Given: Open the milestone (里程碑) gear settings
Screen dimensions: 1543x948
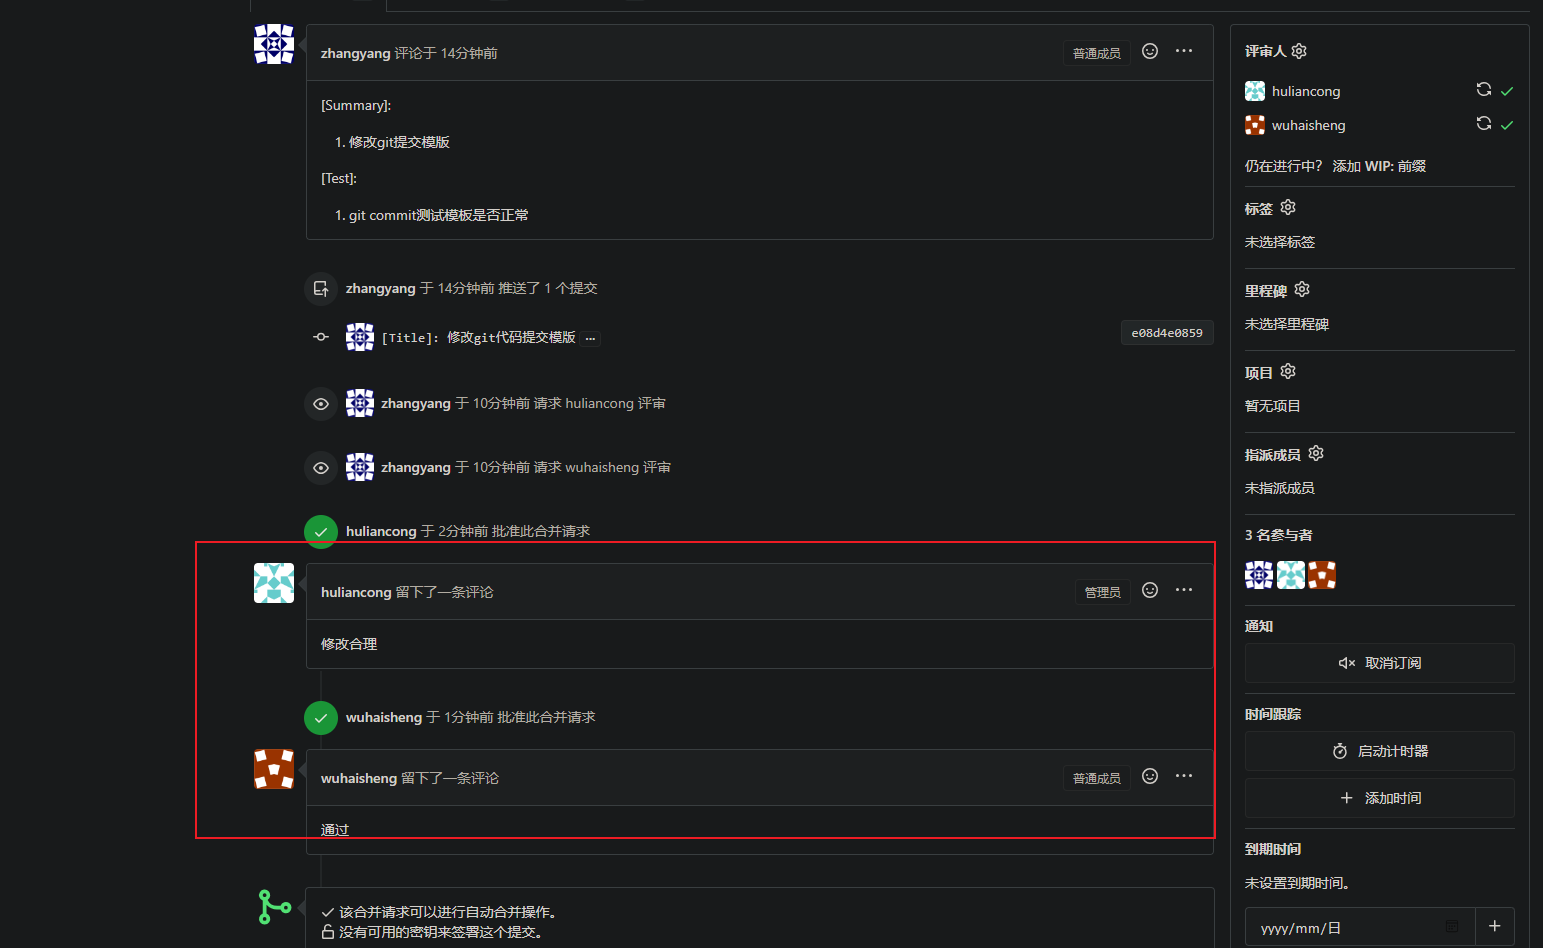Looking at the screenshot, I should [1302, 289].
